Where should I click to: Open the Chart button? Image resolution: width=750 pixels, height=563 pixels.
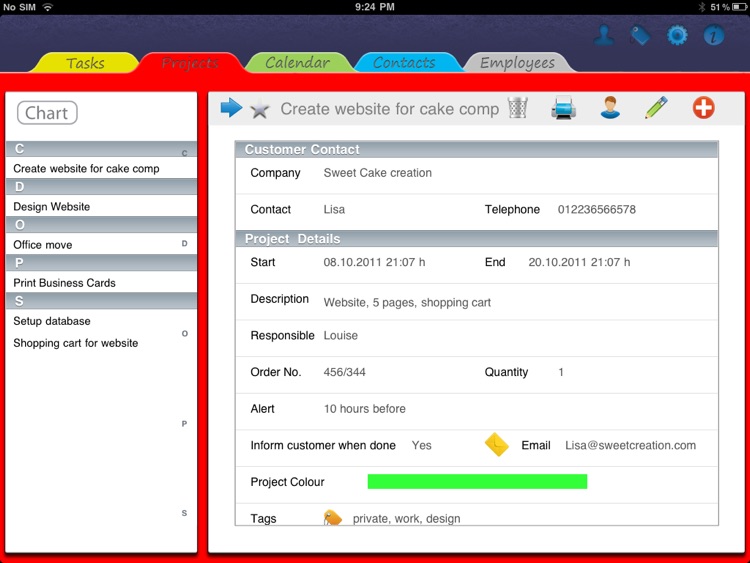tap(47, 113)
